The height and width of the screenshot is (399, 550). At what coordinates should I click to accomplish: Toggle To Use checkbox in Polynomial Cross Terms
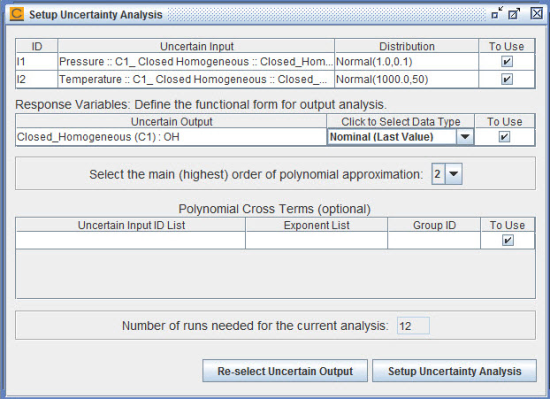pos(508,241)
